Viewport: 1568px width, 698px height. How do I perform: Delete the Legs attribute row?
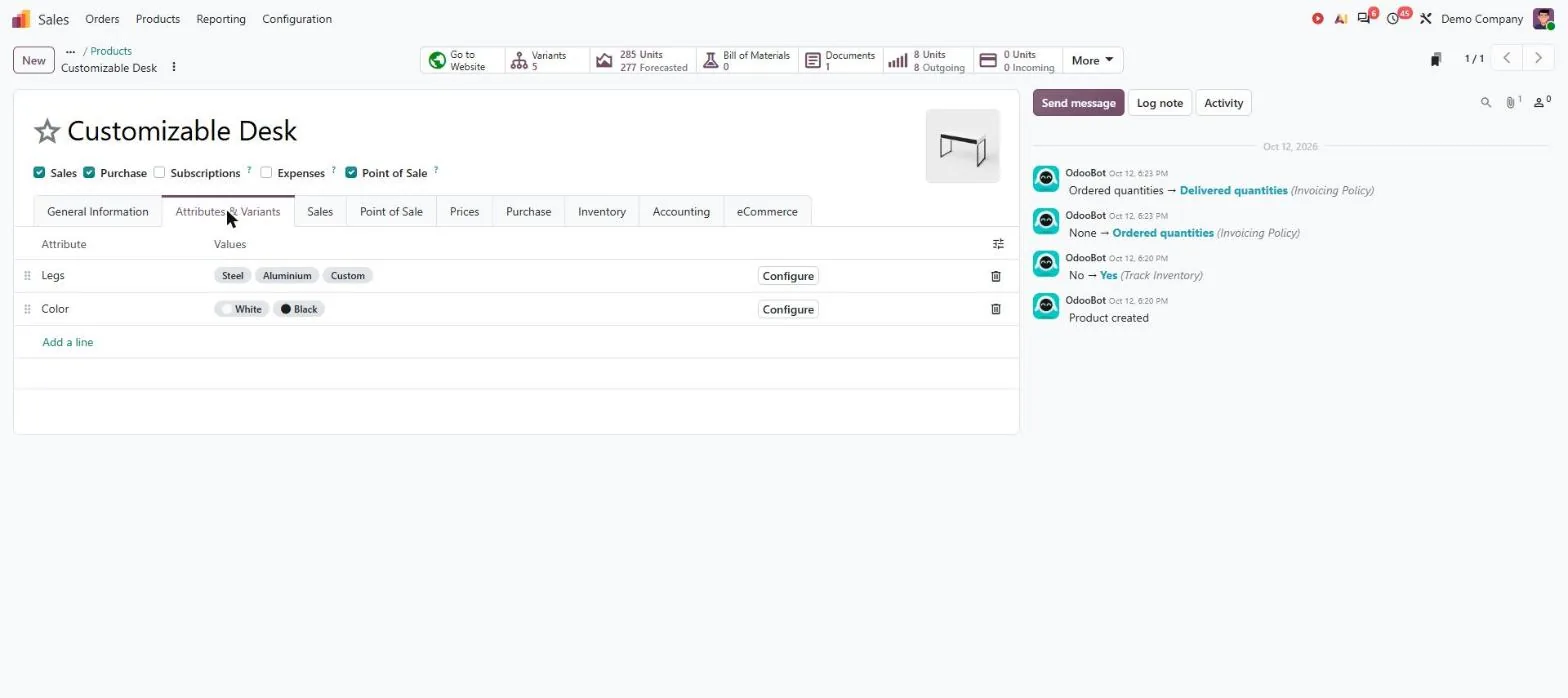pyautogui.click(x=995, y=276)
